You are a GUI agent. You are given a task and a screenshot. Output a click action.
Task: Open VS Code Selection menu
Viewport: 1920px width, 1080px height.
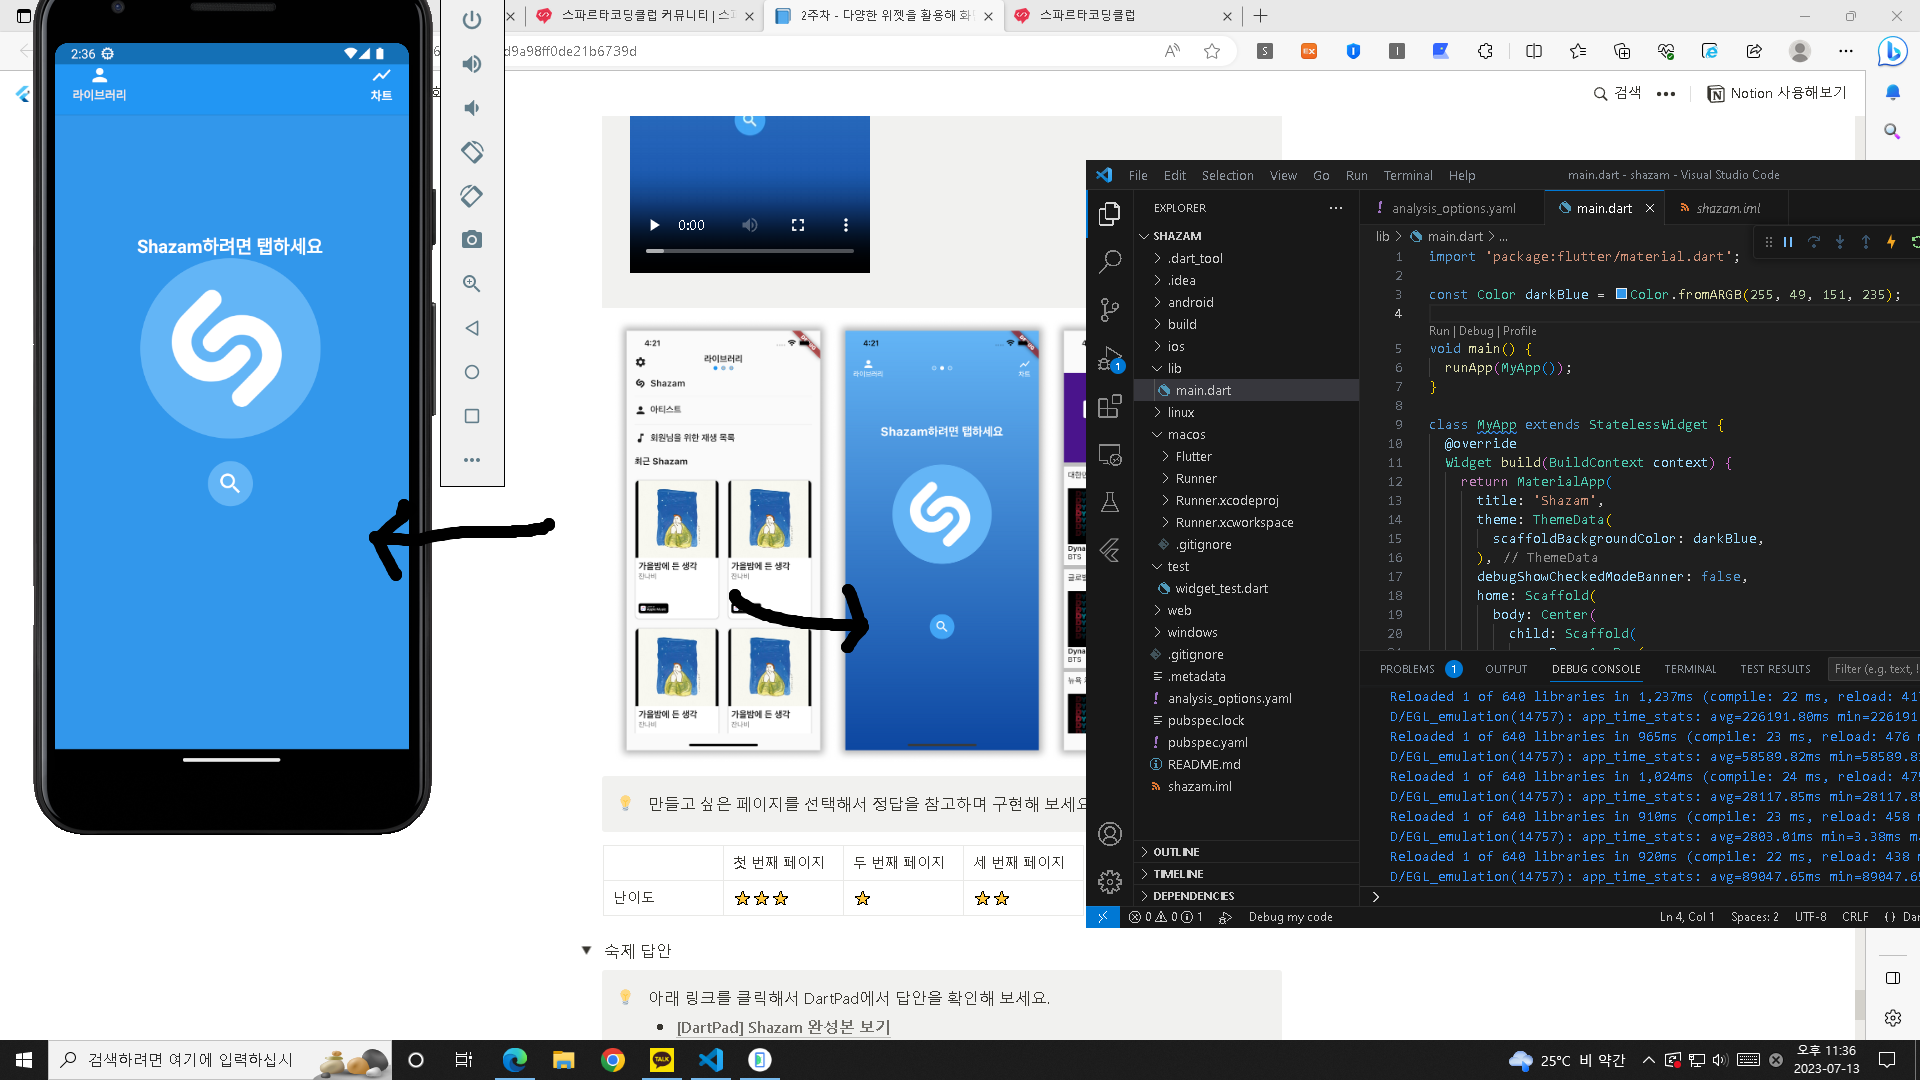point(1227,175)
